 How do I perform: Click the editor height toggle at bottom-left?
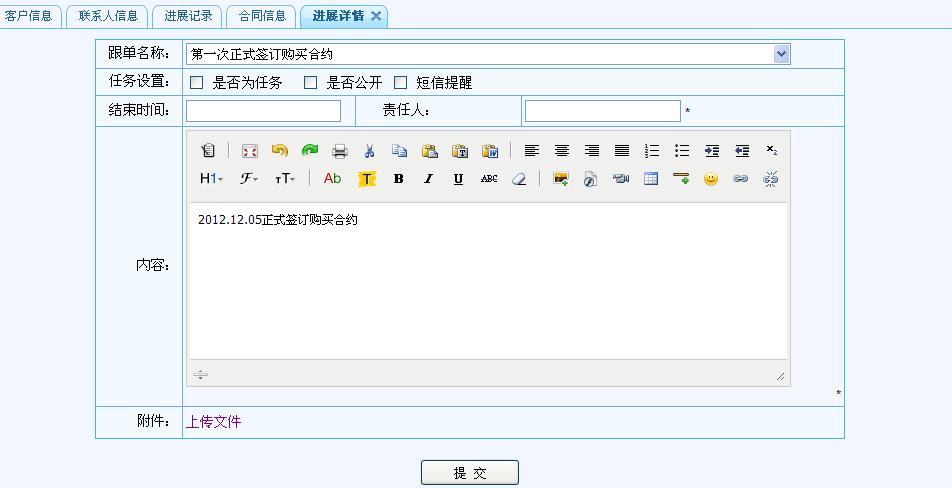pyautogui.click(x=200, y=375)
